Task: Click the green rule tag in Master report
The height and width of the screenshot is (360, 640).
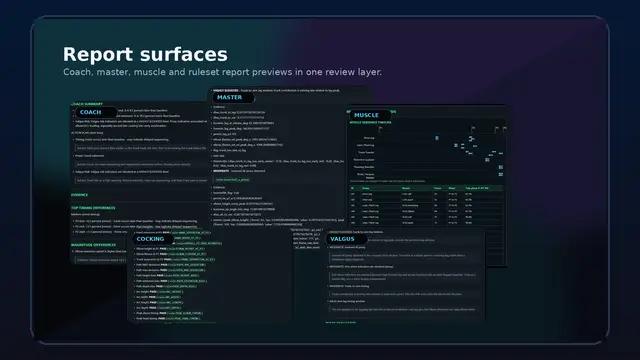Action: tap(233, 180)
